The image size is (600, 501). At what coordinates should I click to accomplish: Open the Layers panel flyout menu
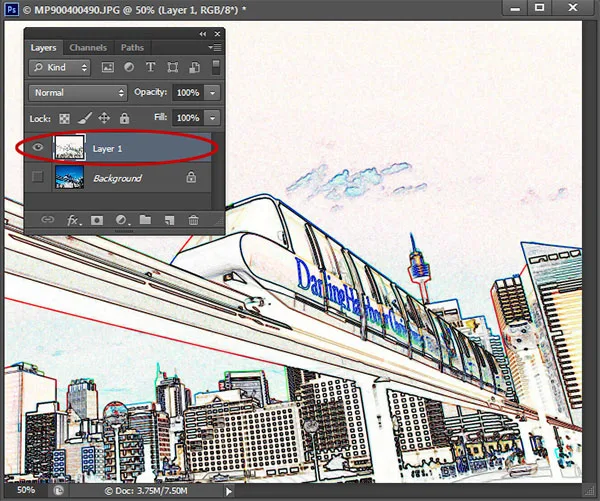215,47
